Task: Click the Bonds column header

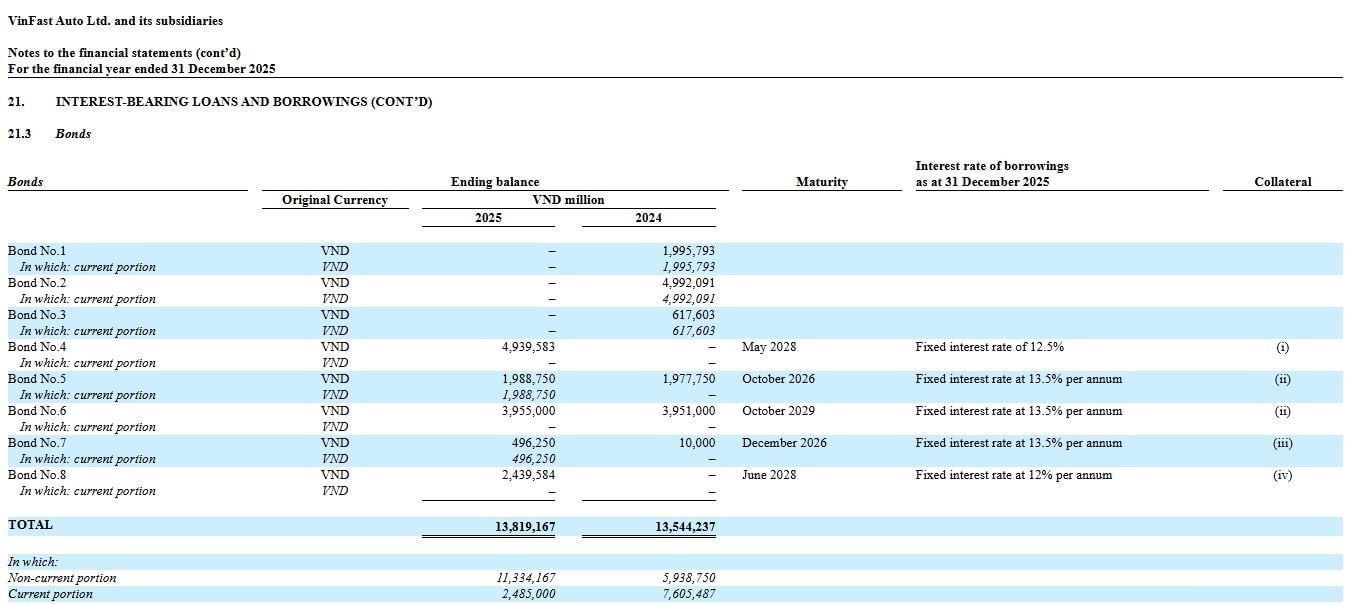Action: pyautogui.click(x=26, y=182)
